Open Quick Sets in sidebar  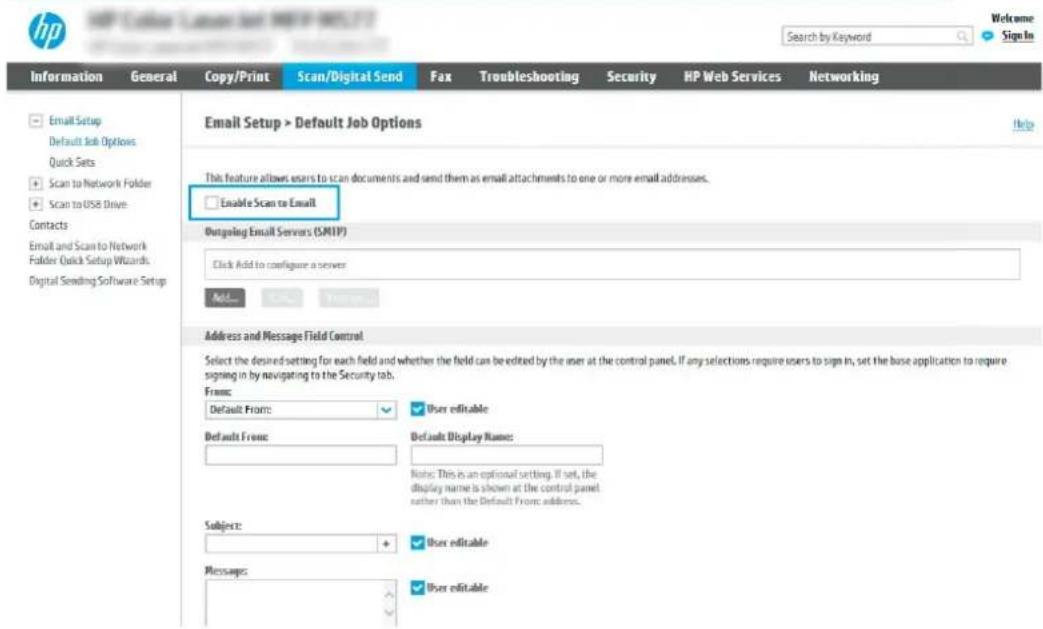(72, 162)
